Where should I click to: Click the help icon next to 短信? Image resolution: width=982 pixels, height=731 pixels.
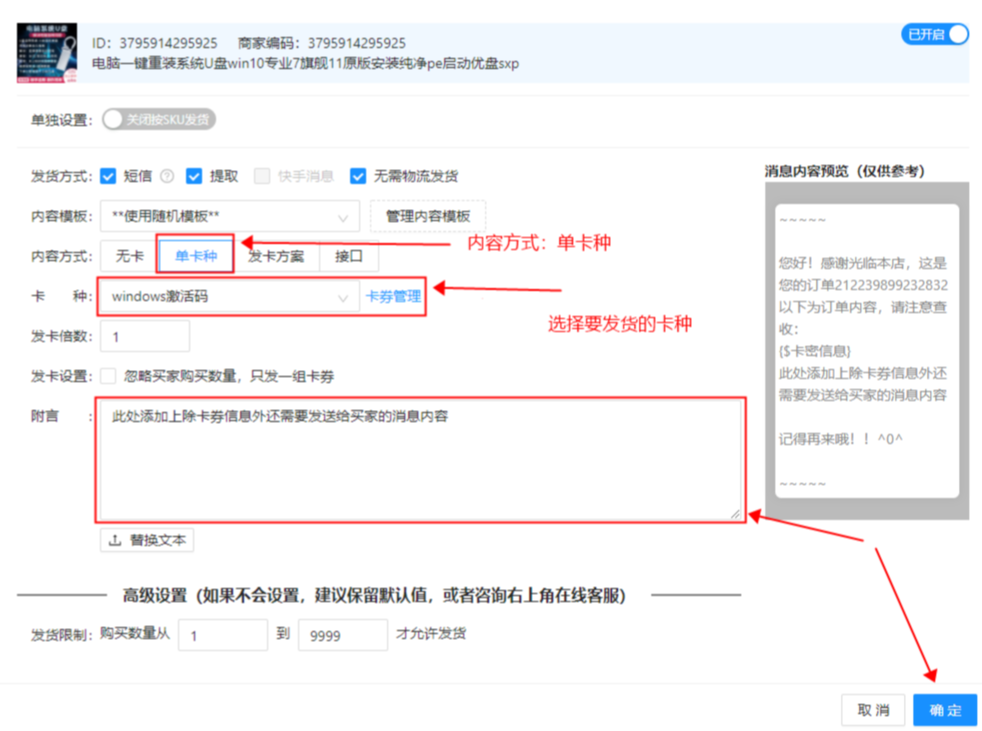167,176
